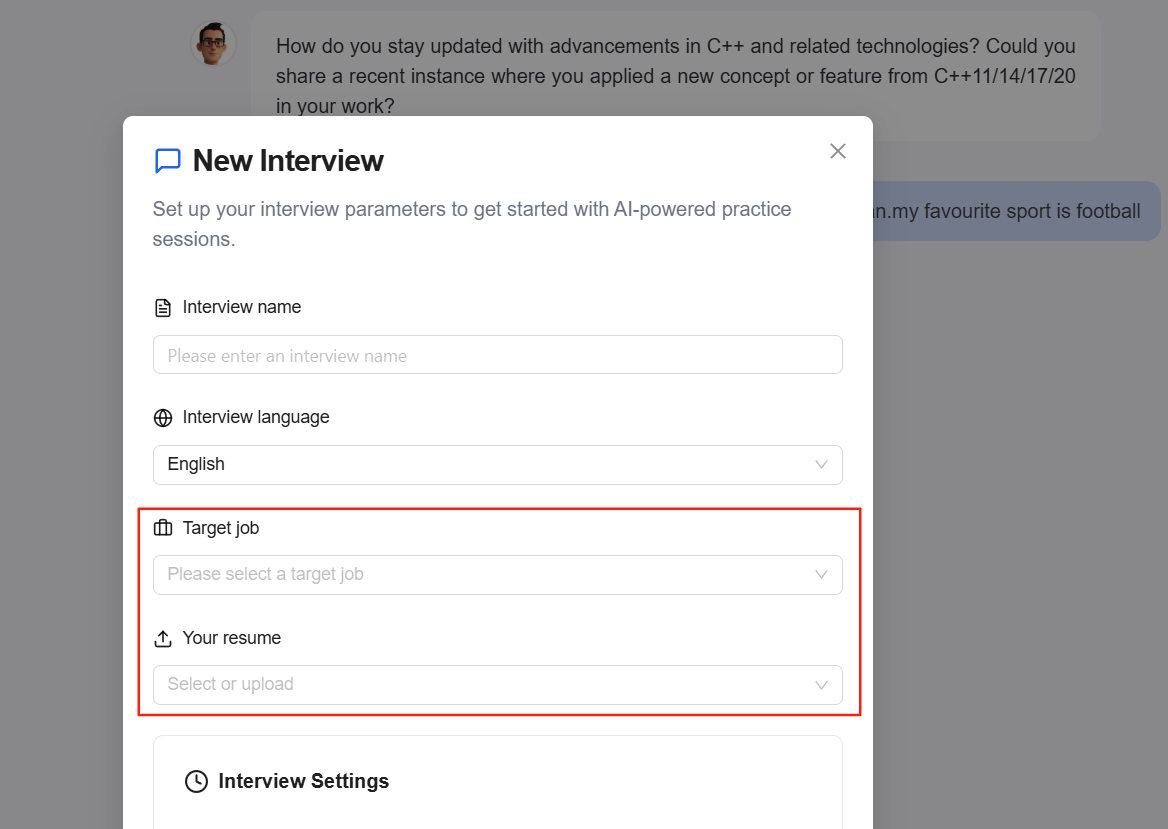This screenshot has width=1168, height=829.
Task: Click the Your resume field label
Action: [x=232, y=638]
